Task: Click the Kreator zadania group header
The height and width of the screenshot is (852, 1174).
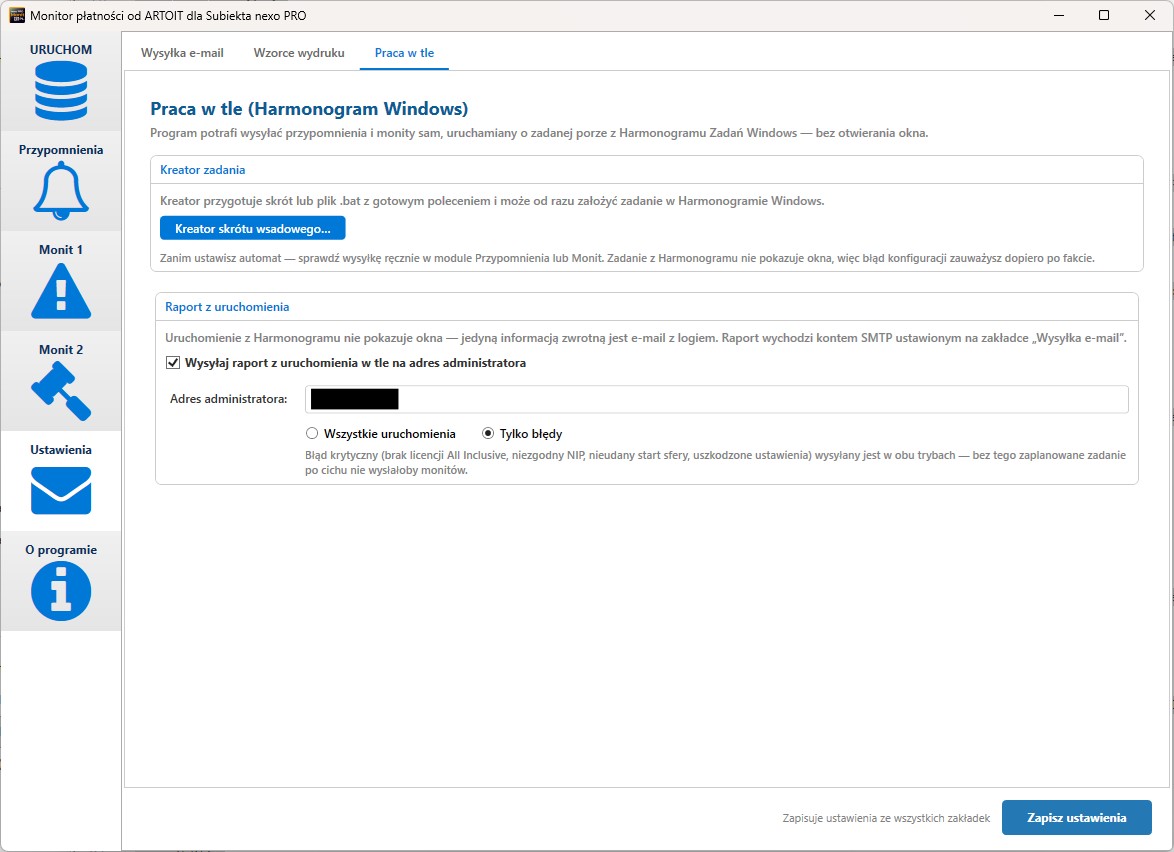Action: point(202,170)
